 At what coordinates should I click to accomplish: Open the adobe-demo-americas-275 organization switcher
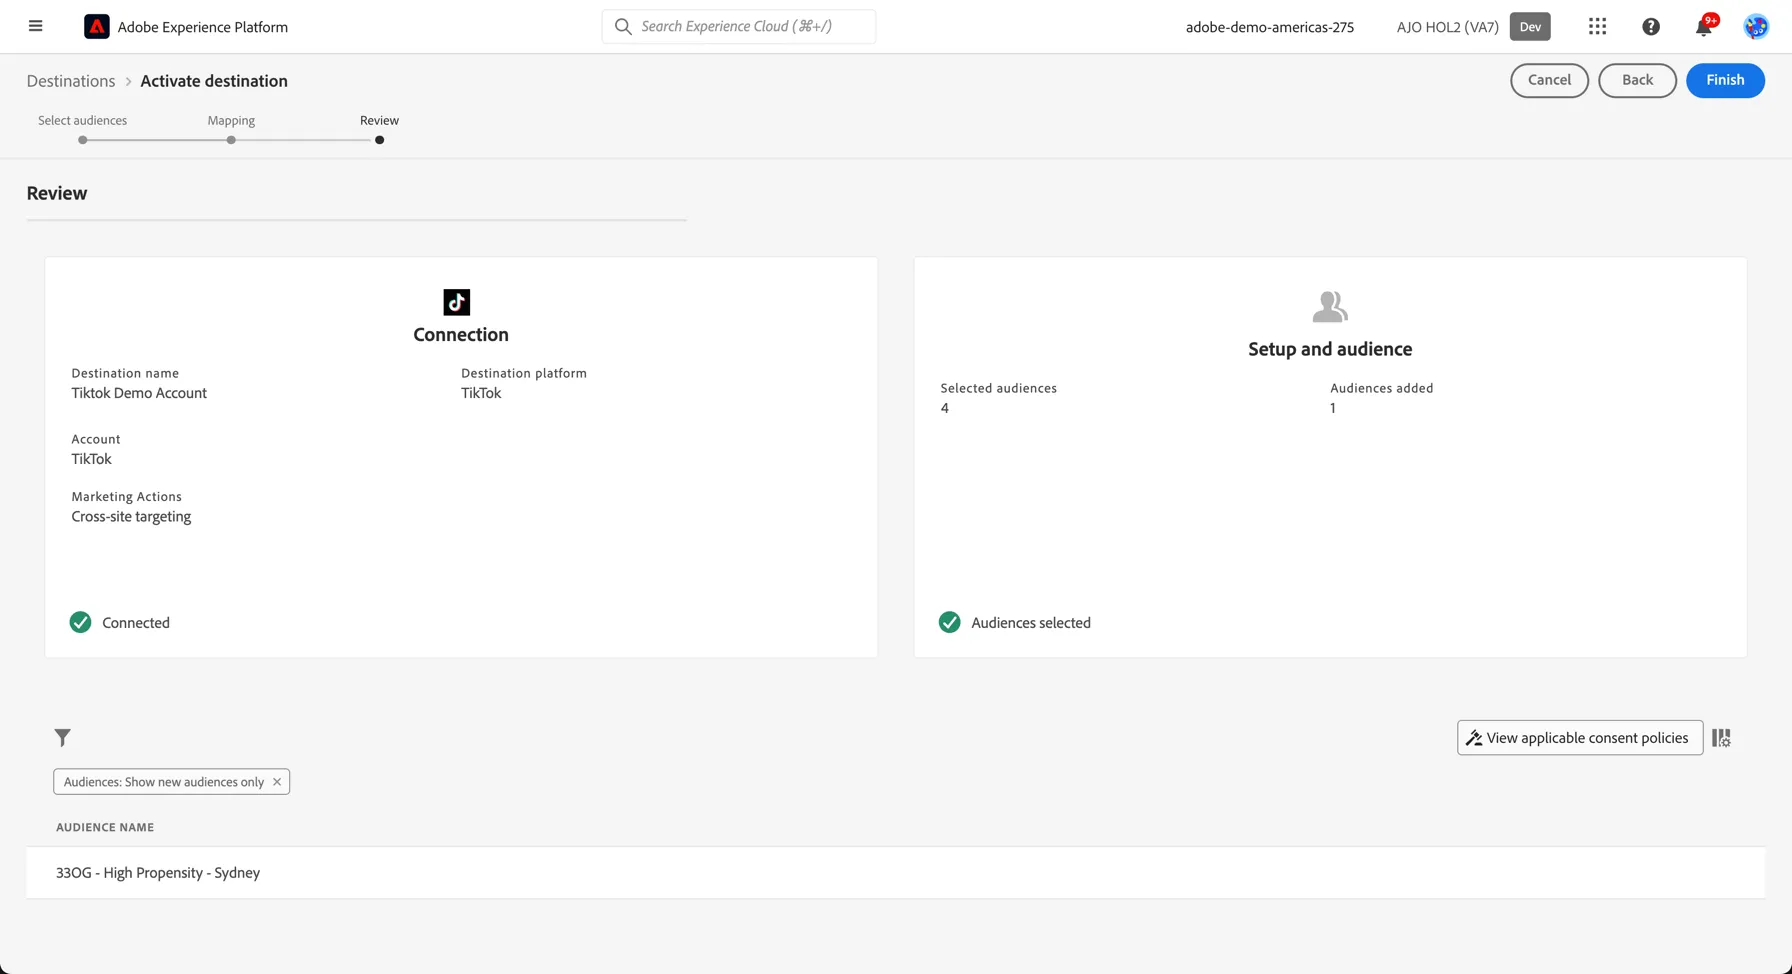click(x=1270, y=27)
